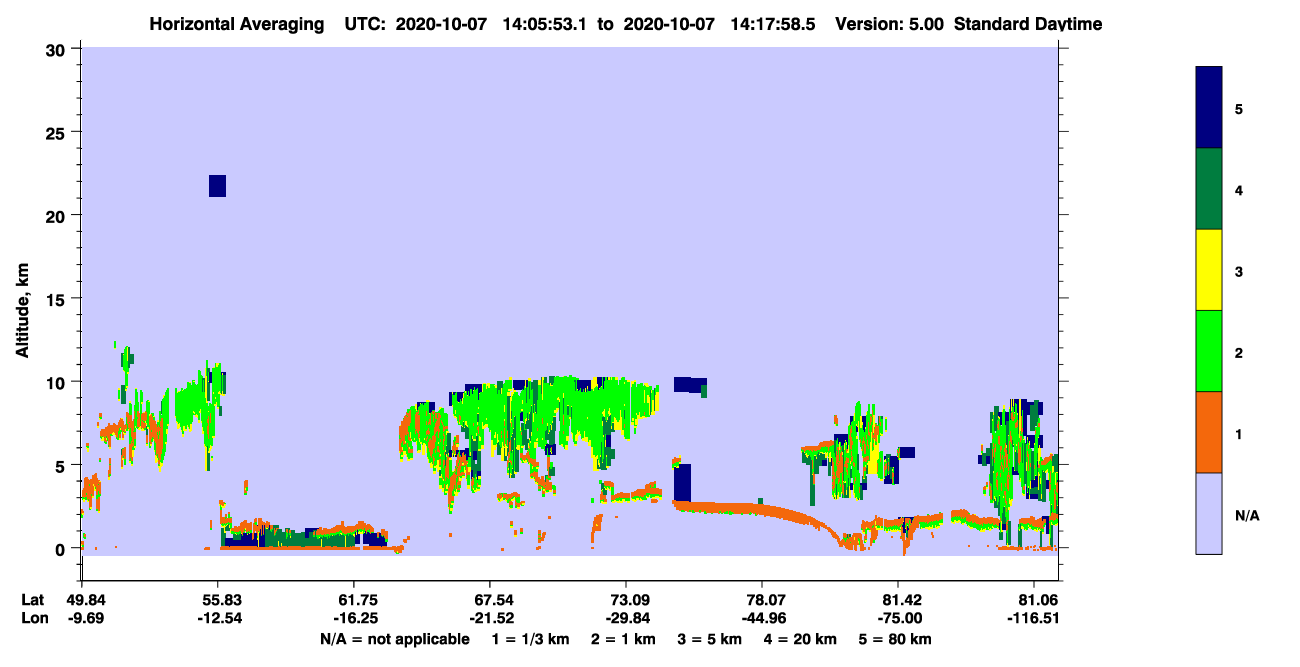Click the isolated dark blue block near 22 km altitude

pyautogui.click(x=217, y=186)
